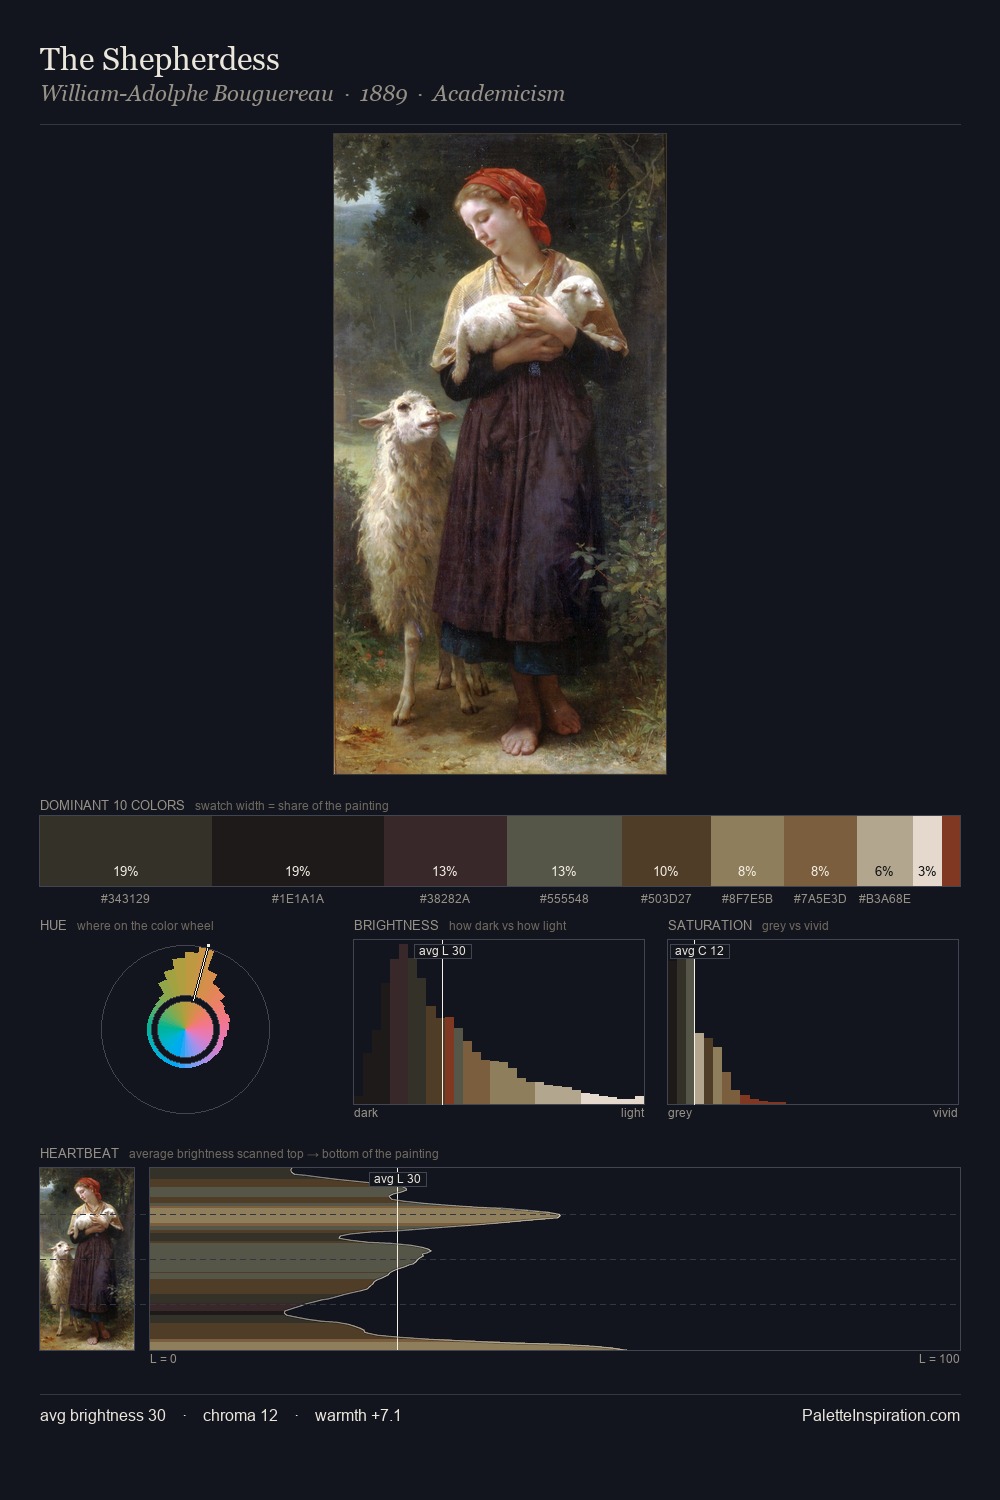
Task: Select the #503D27 dark brown swatch
Action: tap(666, 851)
